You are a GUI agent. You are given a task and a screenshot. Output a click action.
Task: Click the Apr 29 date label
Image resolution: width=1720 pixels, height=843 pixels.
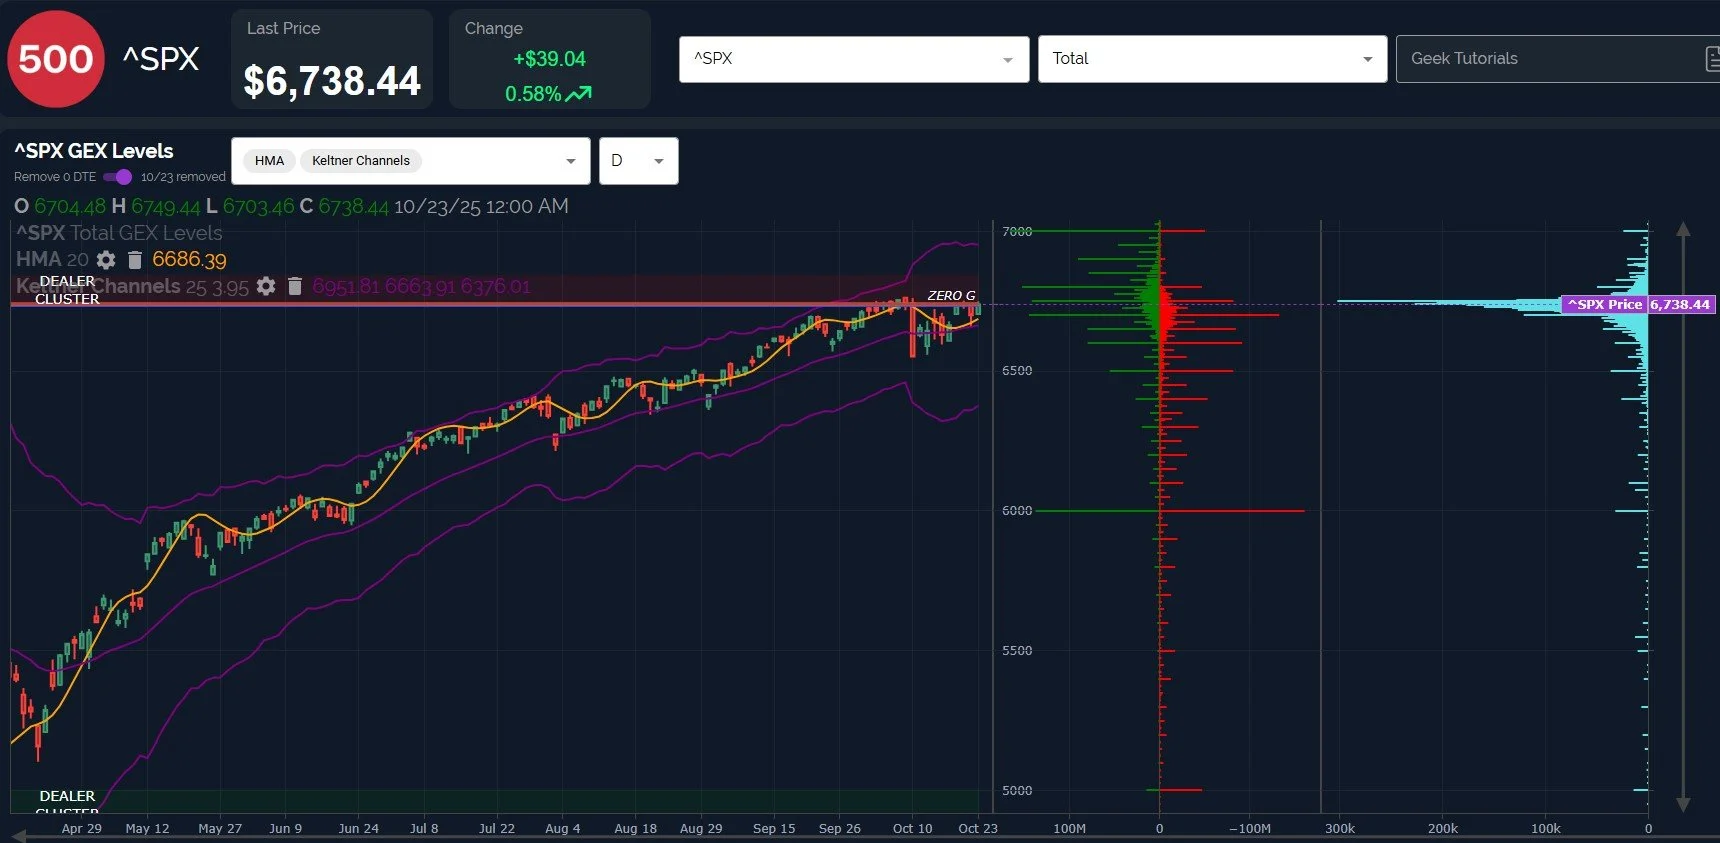click(82, 829)
